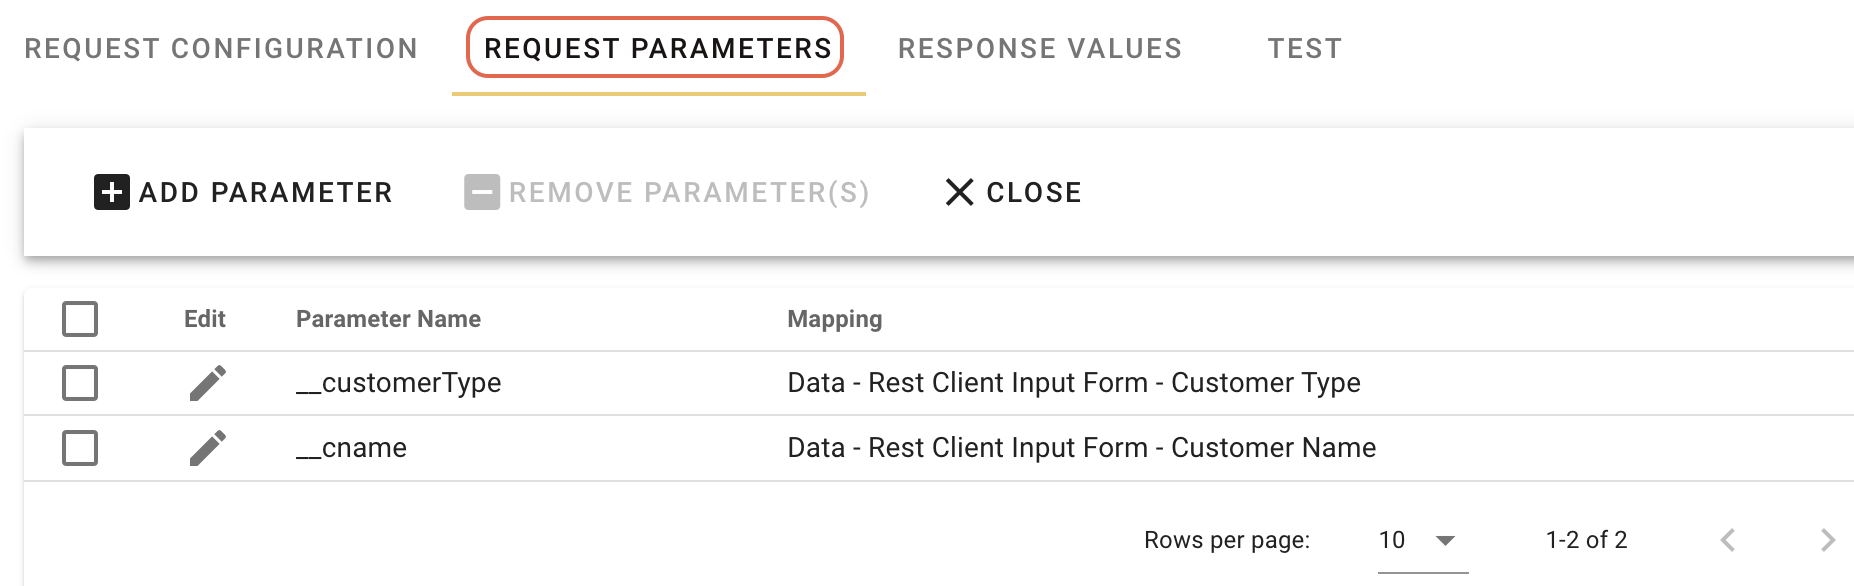Image resolution: width=1854 pixels, height=586 pixels.
Task: Open the Response Values tab
Action: [1040, 47]
